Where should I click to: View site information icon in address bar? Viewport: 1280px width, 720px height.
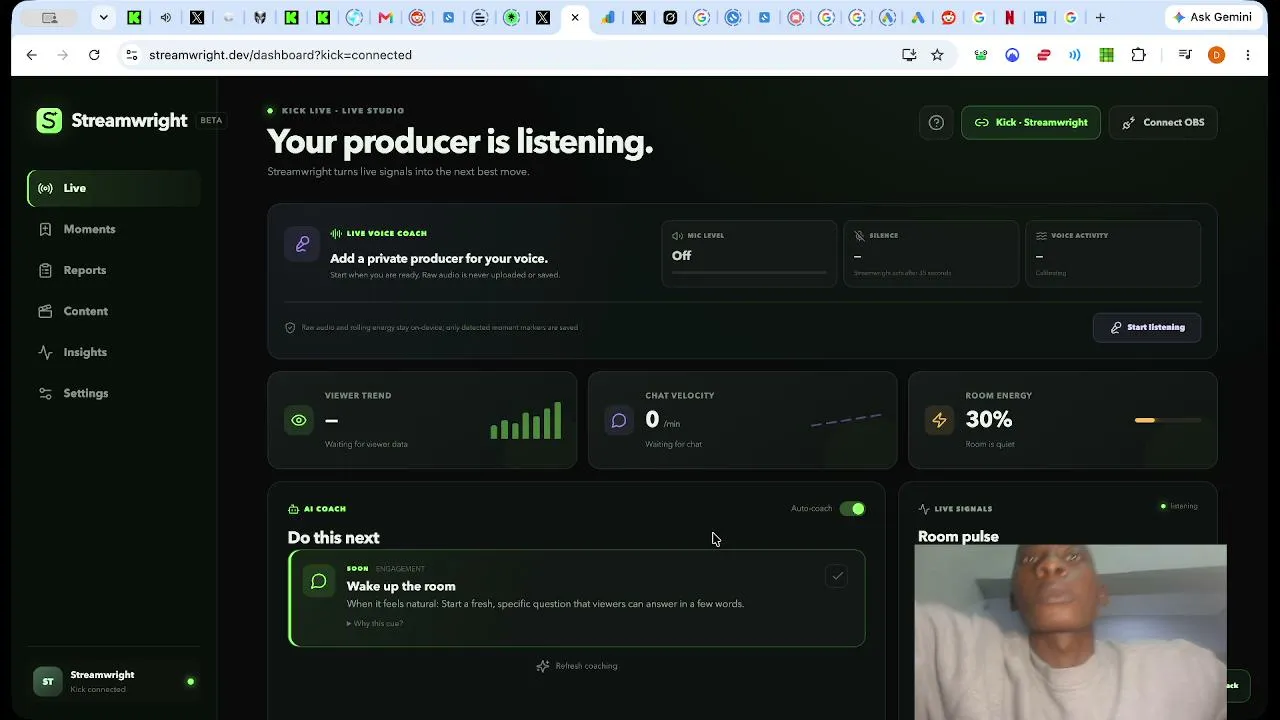(131, 55)
